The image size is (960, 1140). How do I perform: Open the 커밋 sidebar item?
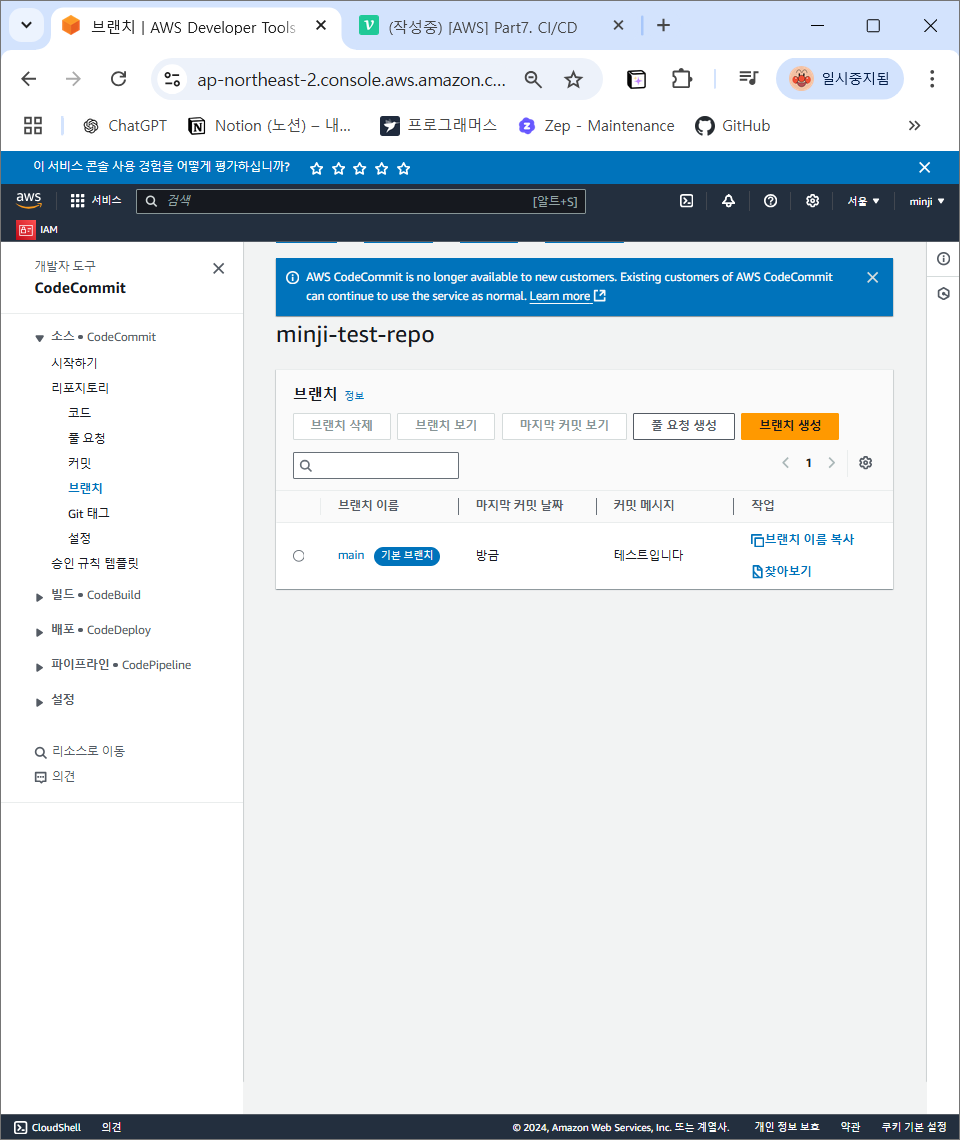(x=79, y=463)
